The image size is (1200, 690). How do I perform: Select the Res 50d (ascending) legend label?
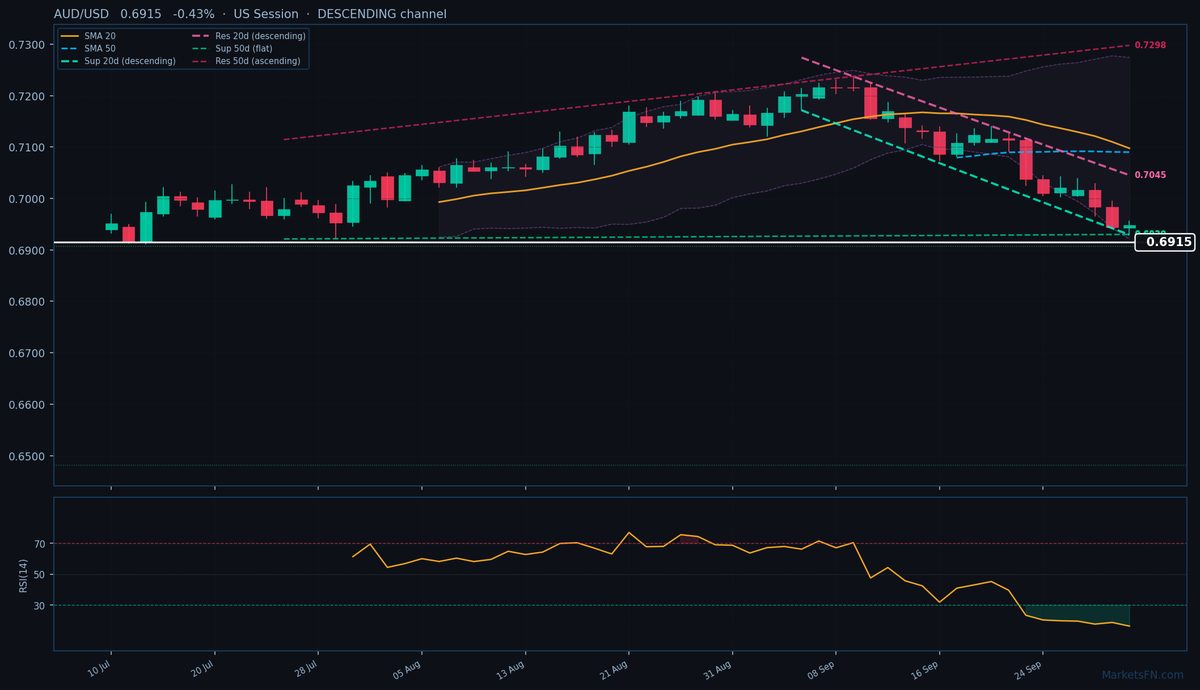(260, 61)
